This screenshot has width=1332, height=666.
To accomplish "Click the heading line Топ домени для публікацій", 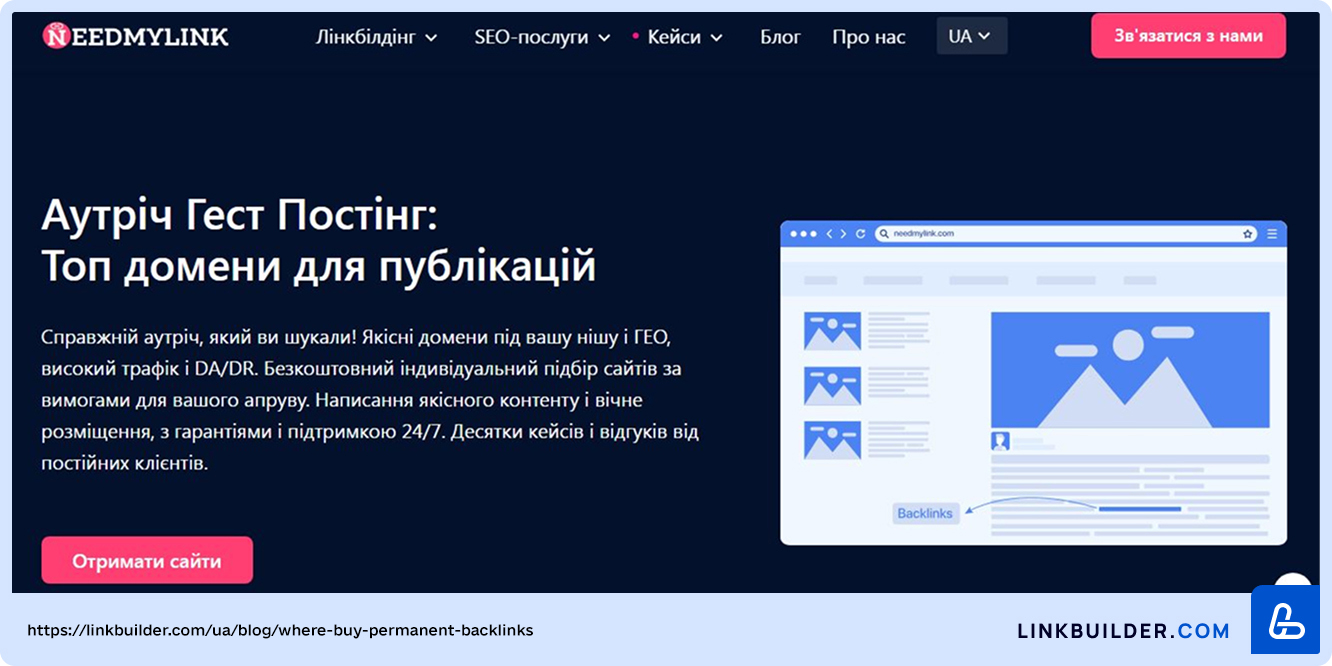I will 319,267.
